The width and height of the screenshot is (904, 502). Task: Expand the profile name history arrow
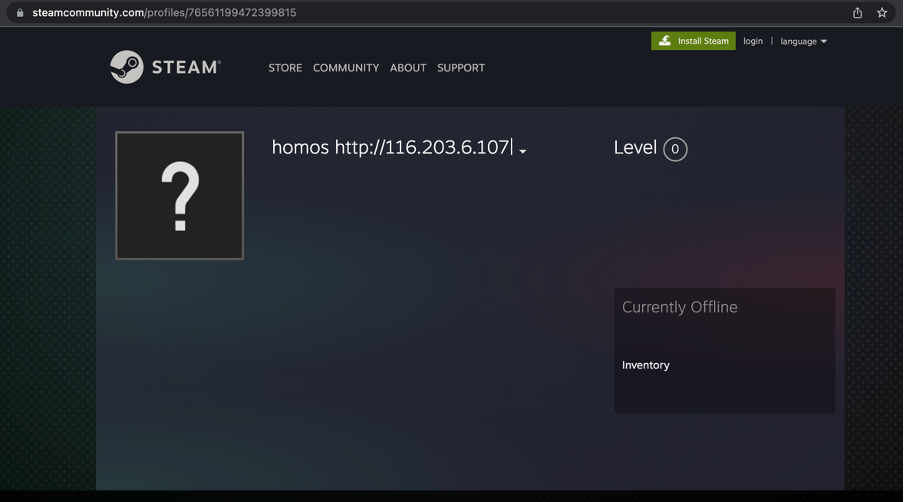(522, 151)
